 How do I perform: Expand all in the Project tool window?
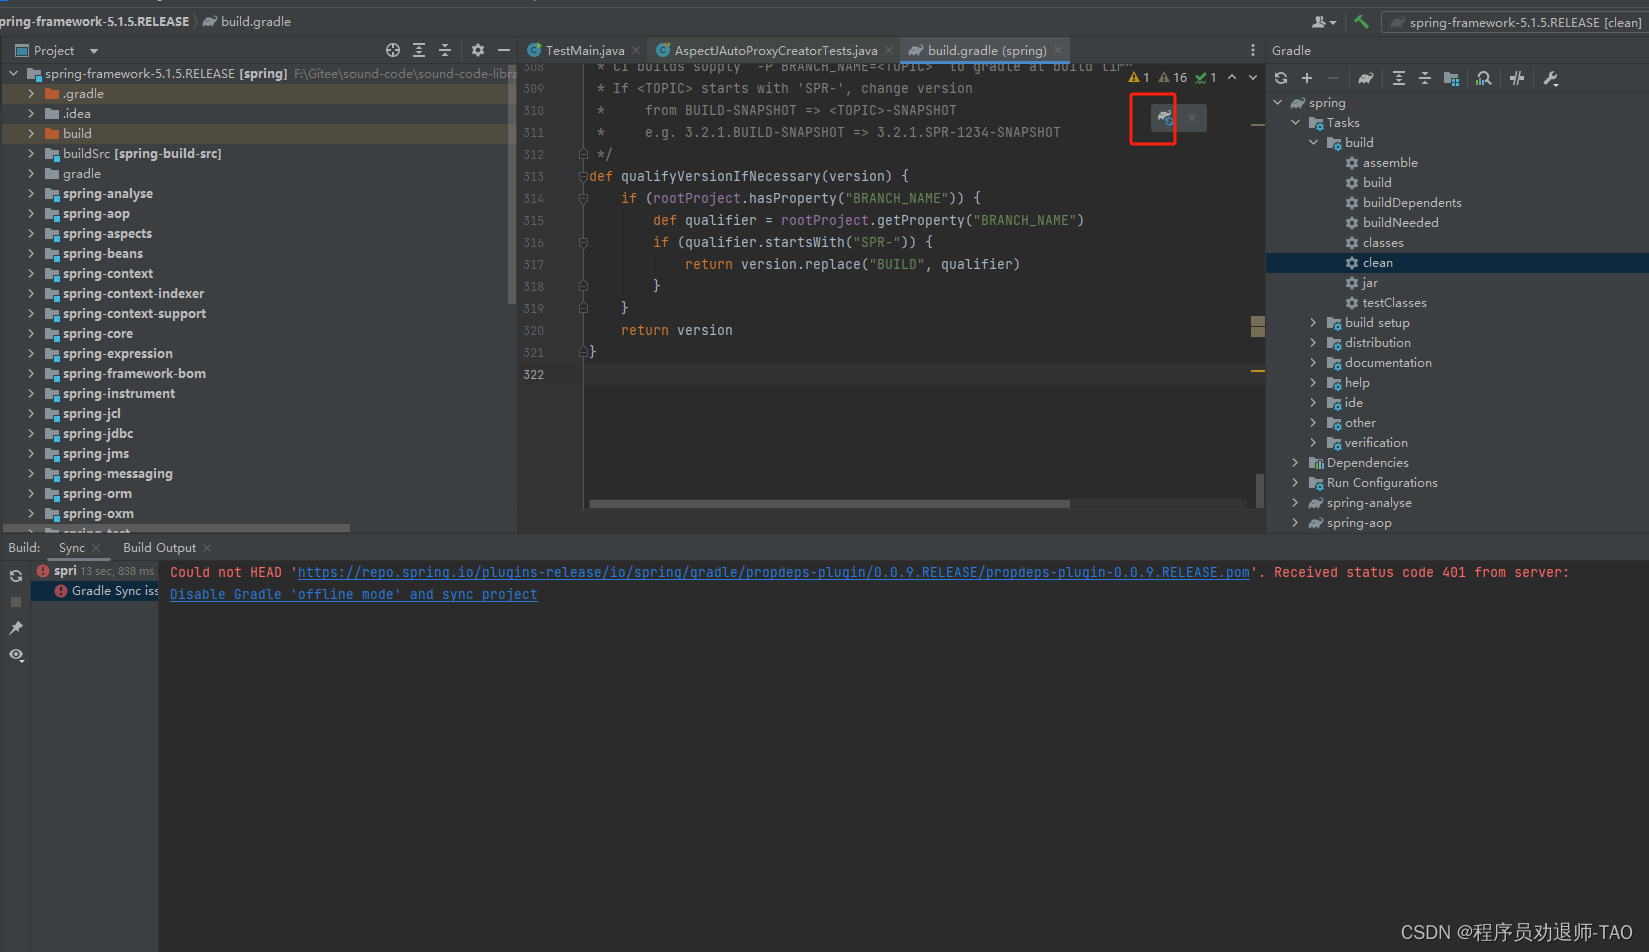pos(419,50)
